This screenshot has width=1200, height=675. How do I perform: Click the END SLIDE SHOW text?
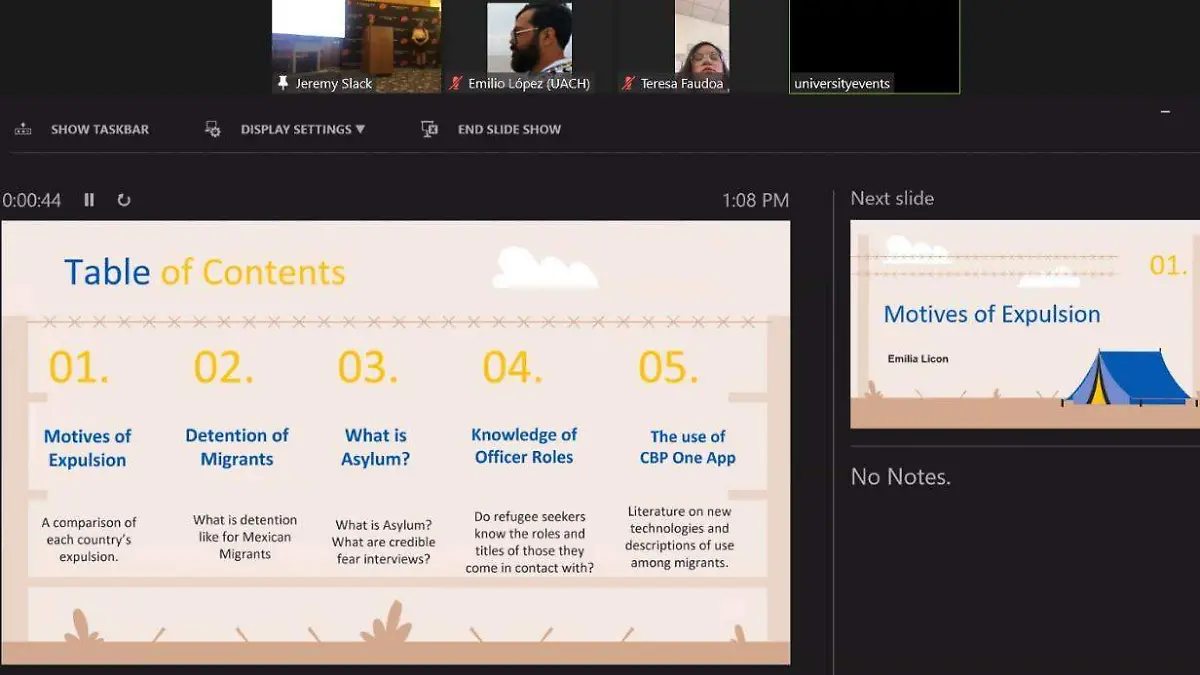pos(509,129)
